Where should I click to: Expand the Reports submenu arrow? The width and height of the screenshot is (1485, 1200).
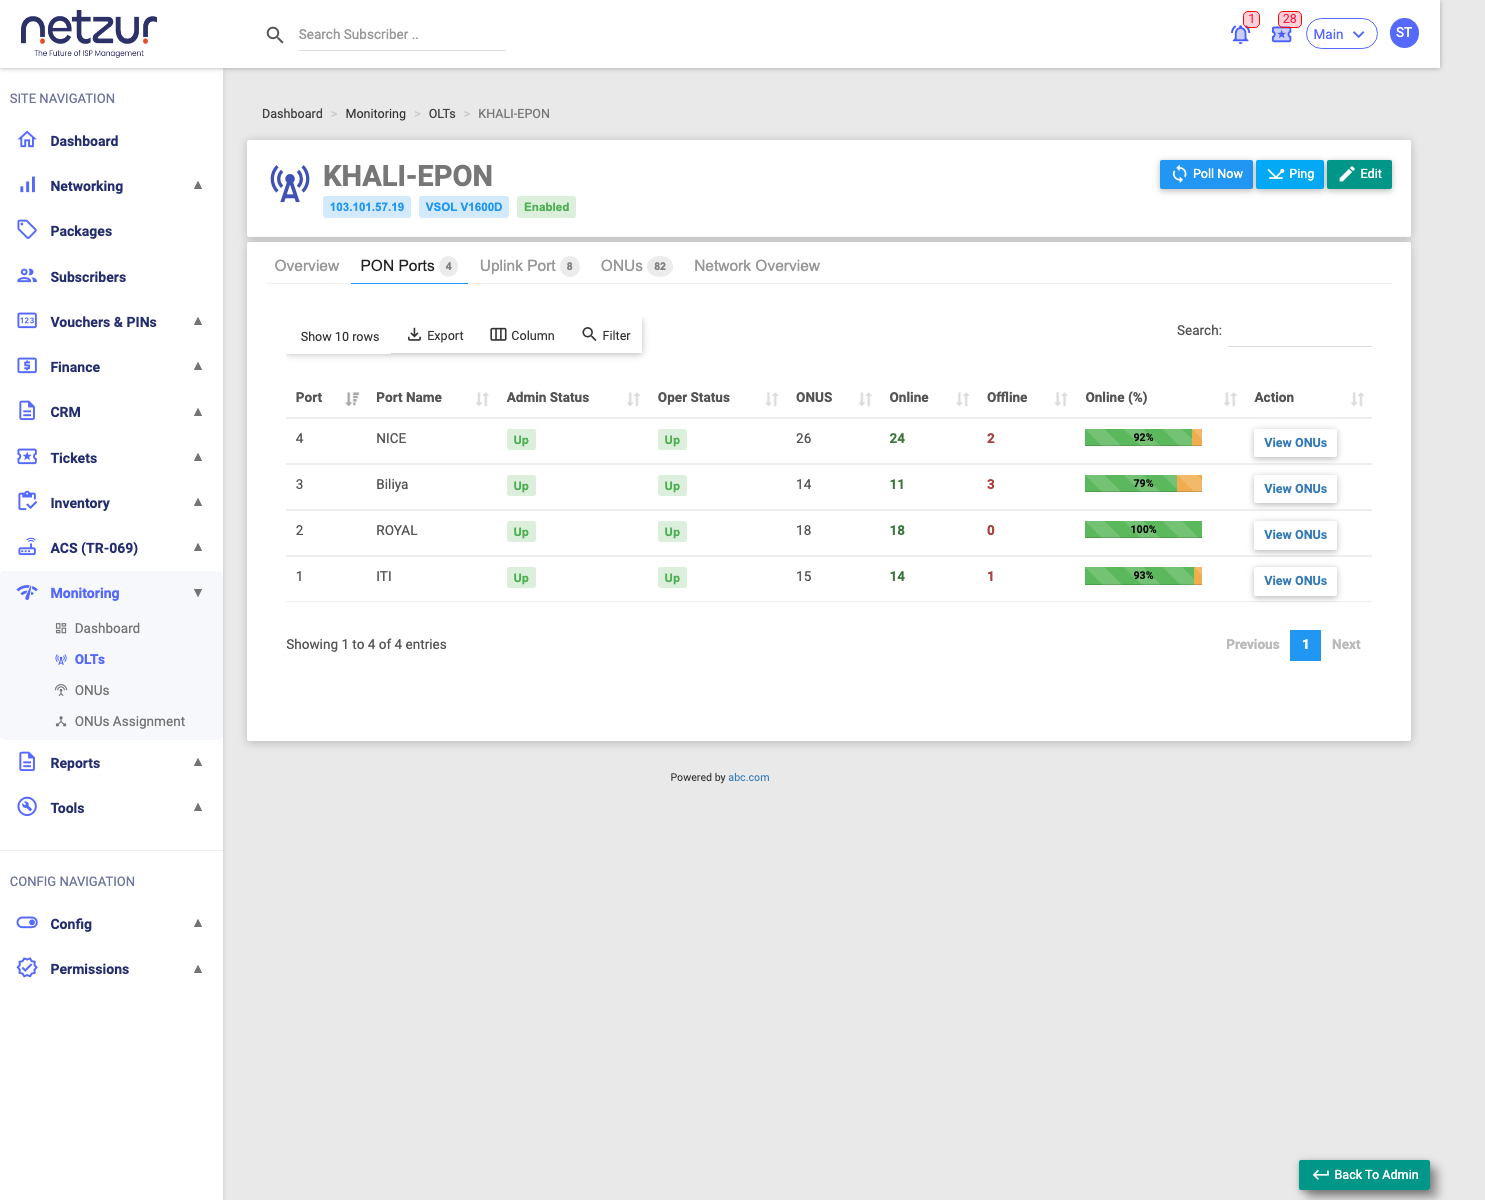[x=198, y=762]
